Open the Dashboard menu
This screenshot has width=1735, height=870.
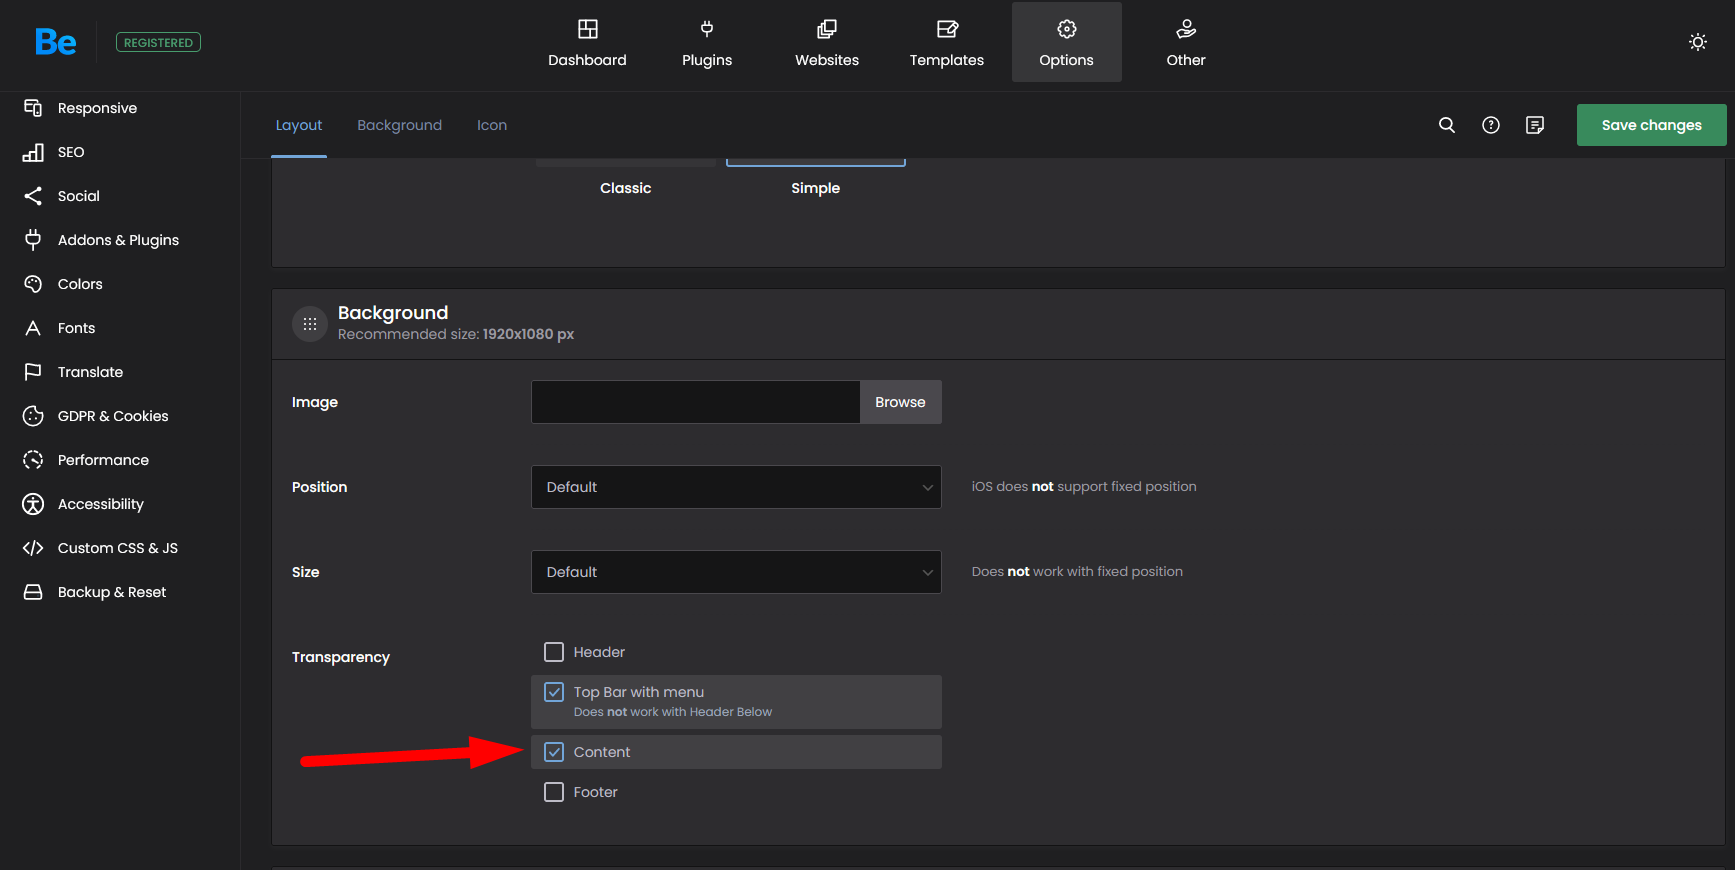tap(588, 42)
